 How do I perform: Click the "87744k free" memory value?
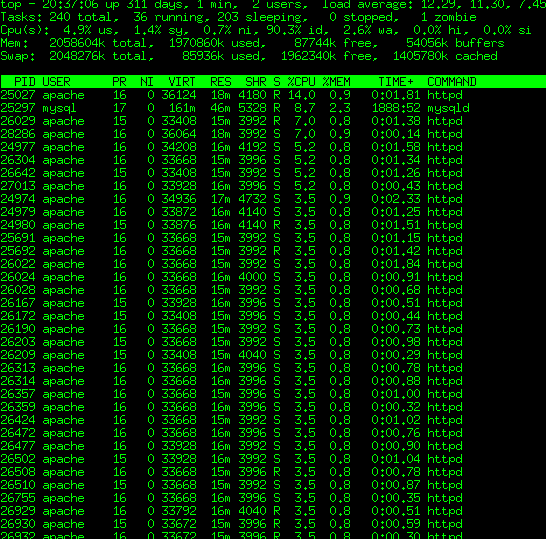(333, 43)
